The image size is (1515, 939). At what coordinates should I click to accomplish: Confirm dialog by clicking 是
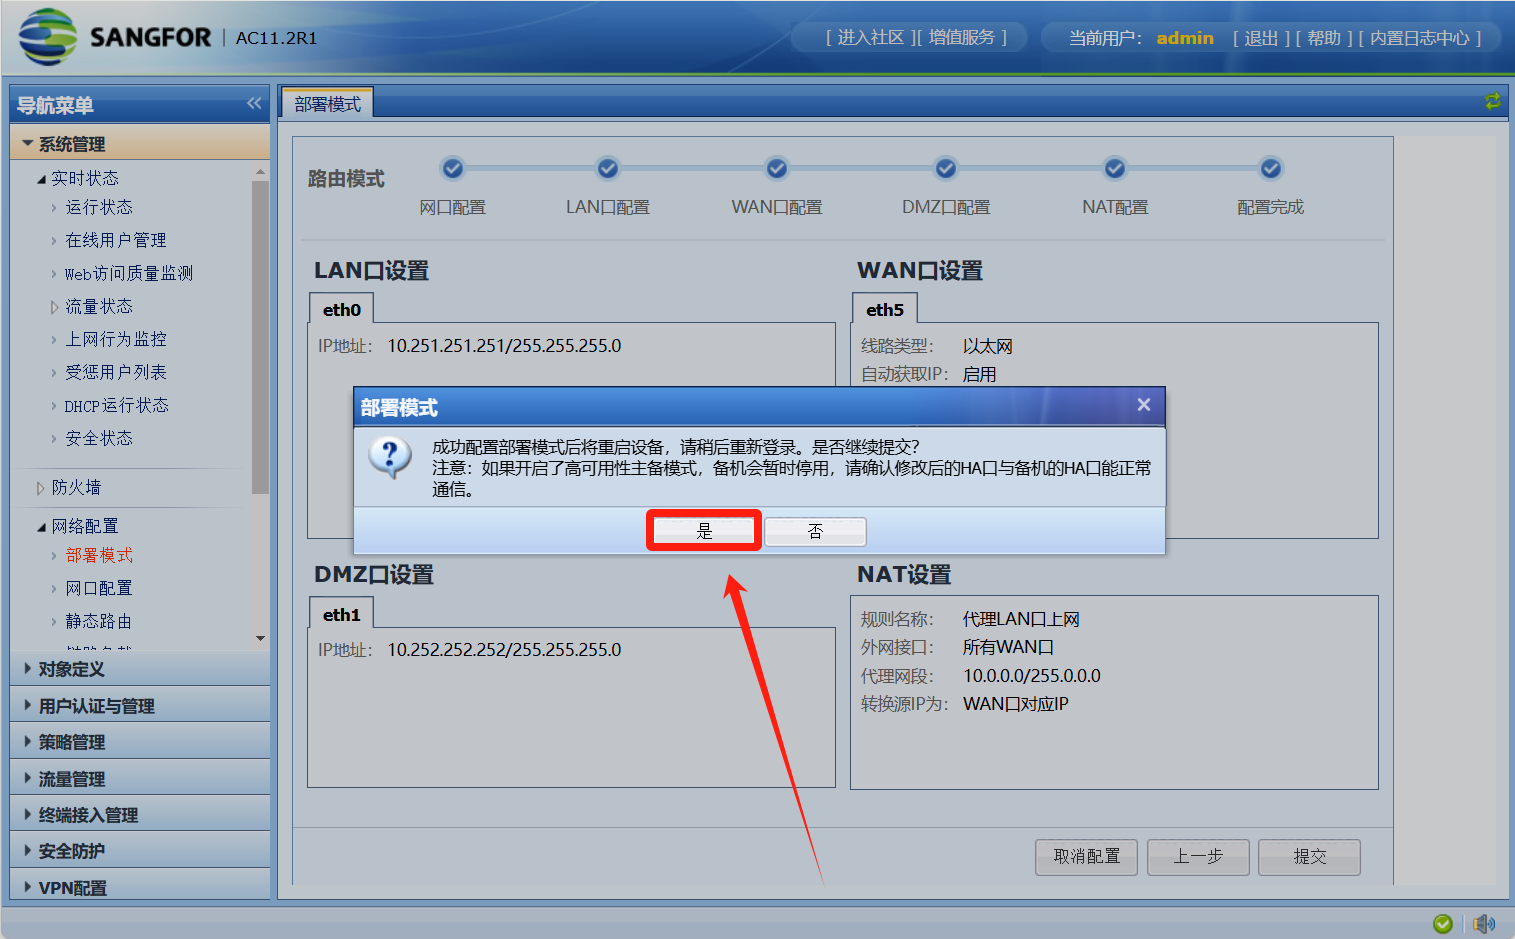pyautogui.click(x=704, y=531)
